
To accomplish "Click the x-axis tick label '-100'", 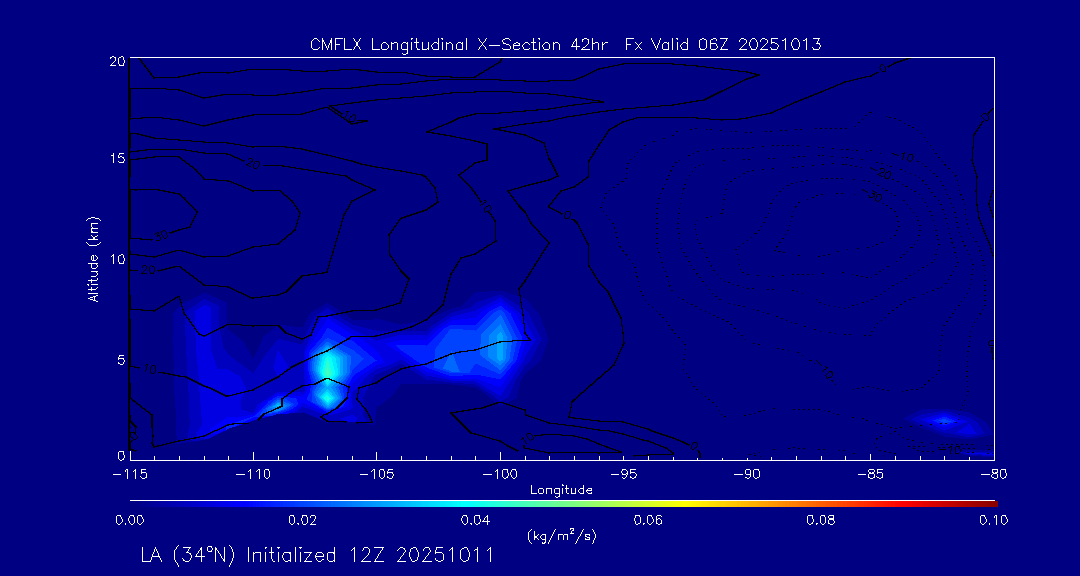I will (500, 475).
